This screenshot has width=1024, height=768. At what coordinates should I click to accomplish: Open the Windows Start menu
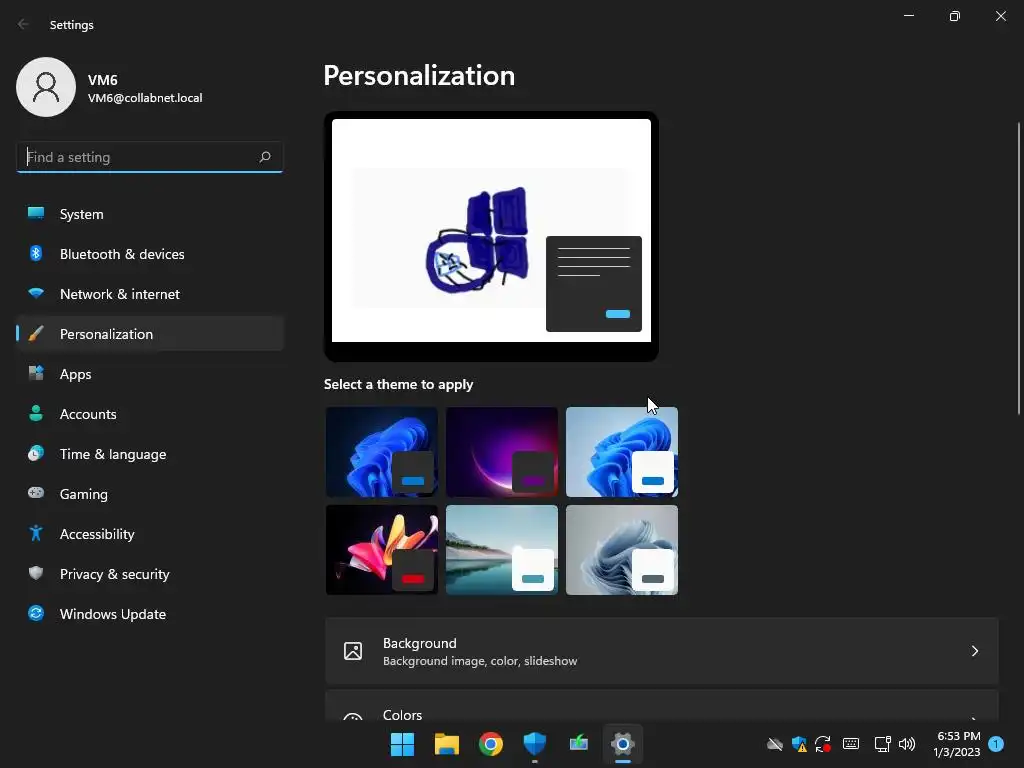point(402,744)
